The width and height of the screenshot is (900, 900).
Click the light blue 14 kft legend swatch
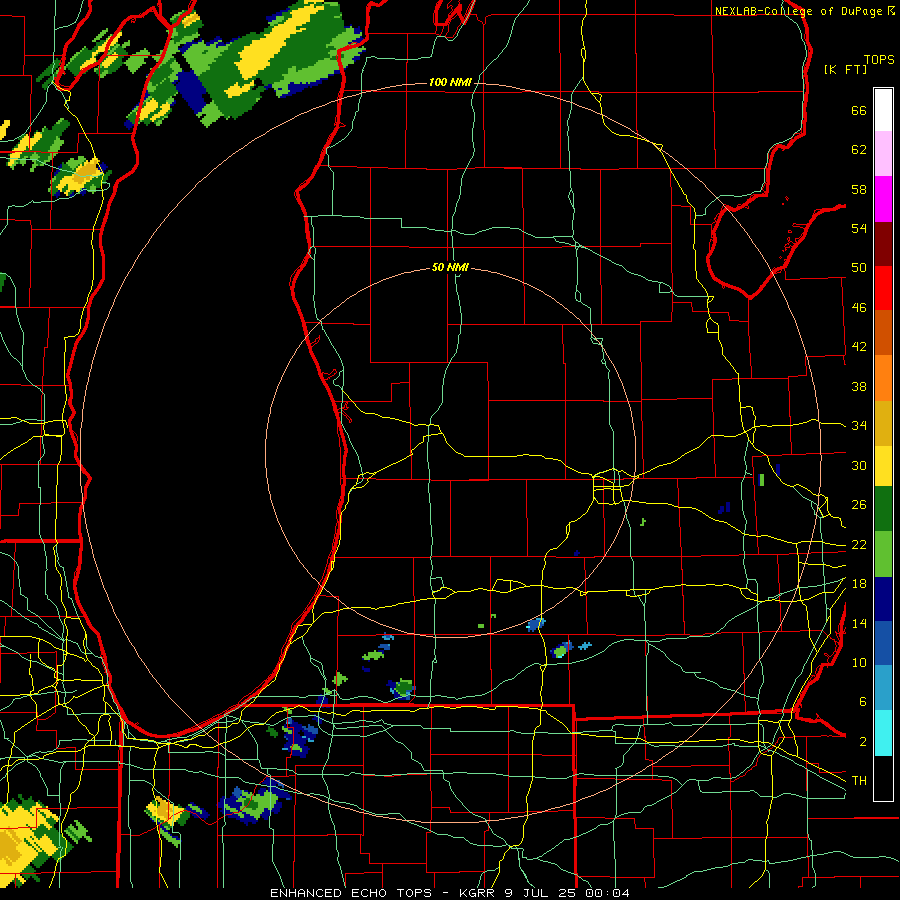tap(883, 688)
